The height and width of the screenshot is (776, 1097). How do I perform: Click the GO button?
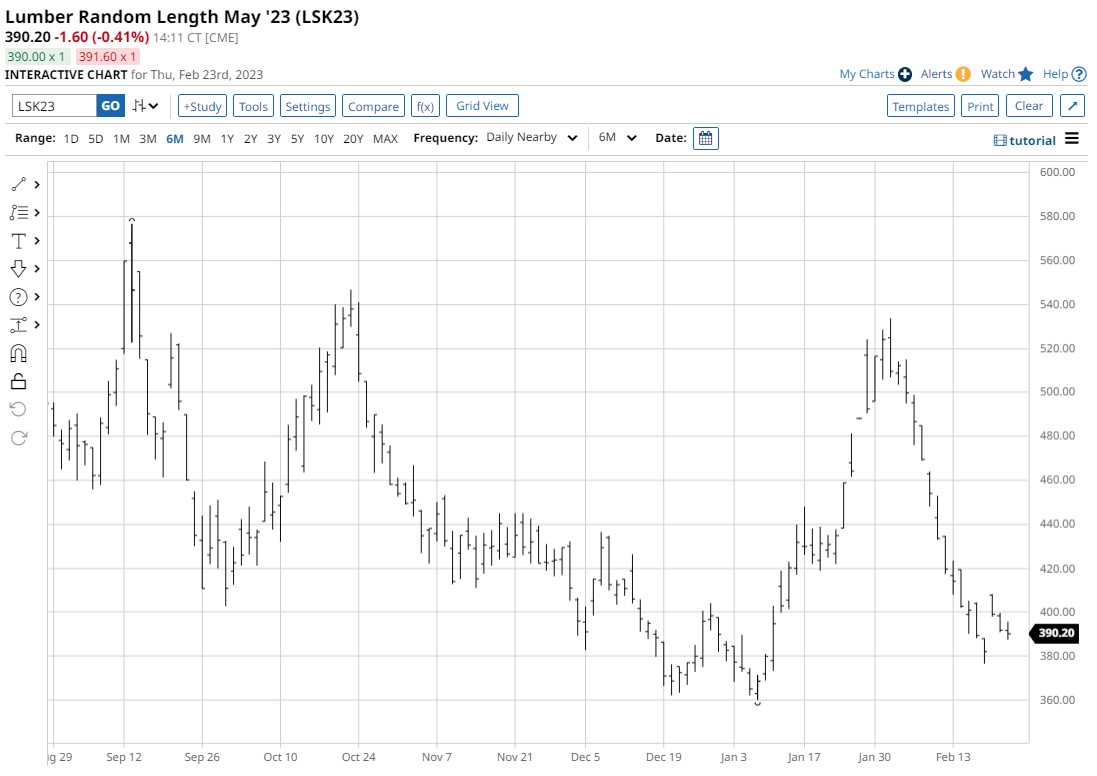click(x=111, y=106)
